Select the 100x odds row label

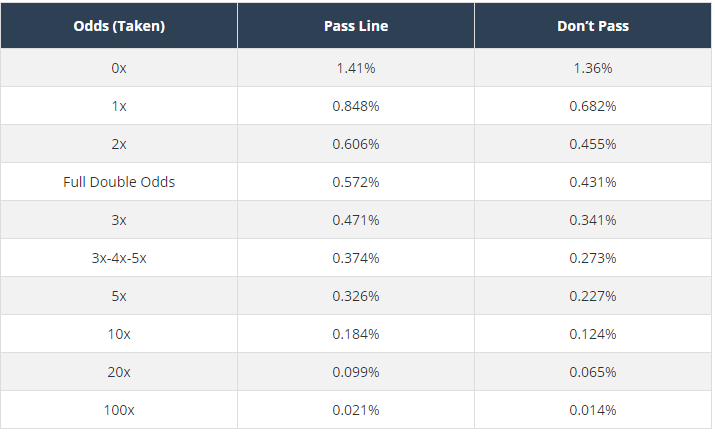(x=119, y=410)
